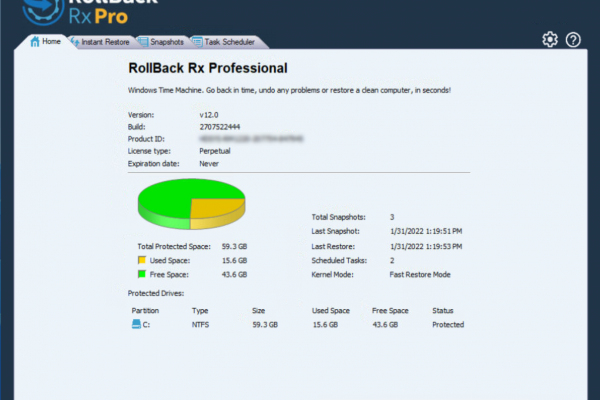
Task: Click the Partition column header
Action: (x=145, y=310)
